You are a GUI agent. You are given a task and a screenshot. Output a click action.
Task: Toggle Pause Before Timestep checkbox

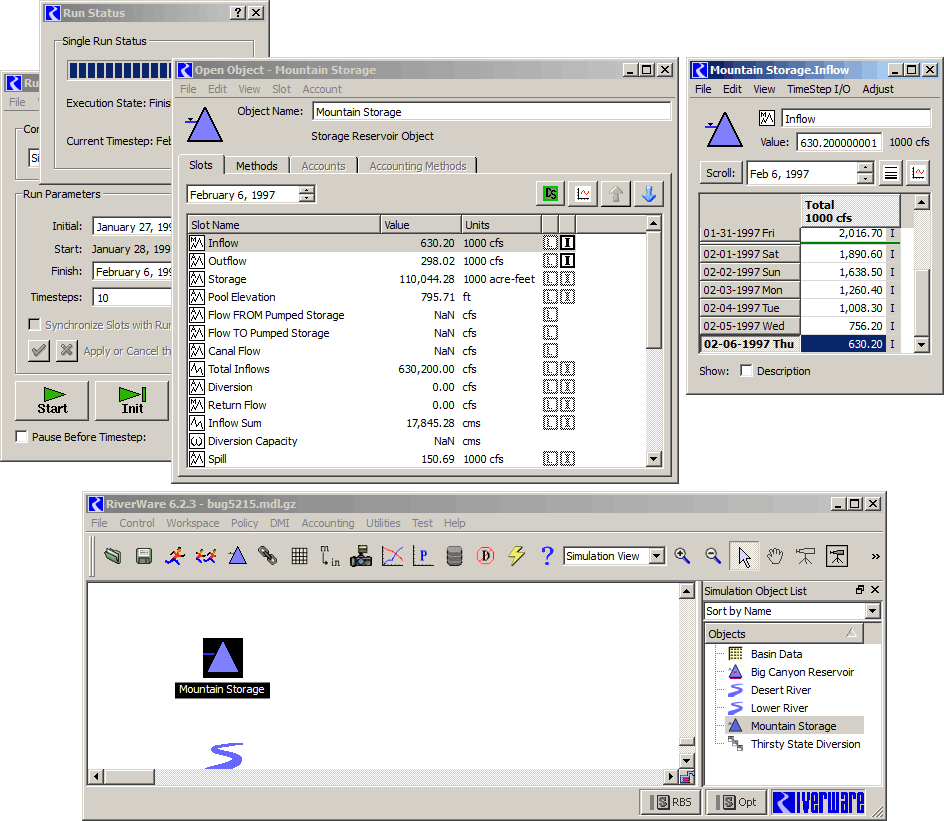click(x=22, y=436)
